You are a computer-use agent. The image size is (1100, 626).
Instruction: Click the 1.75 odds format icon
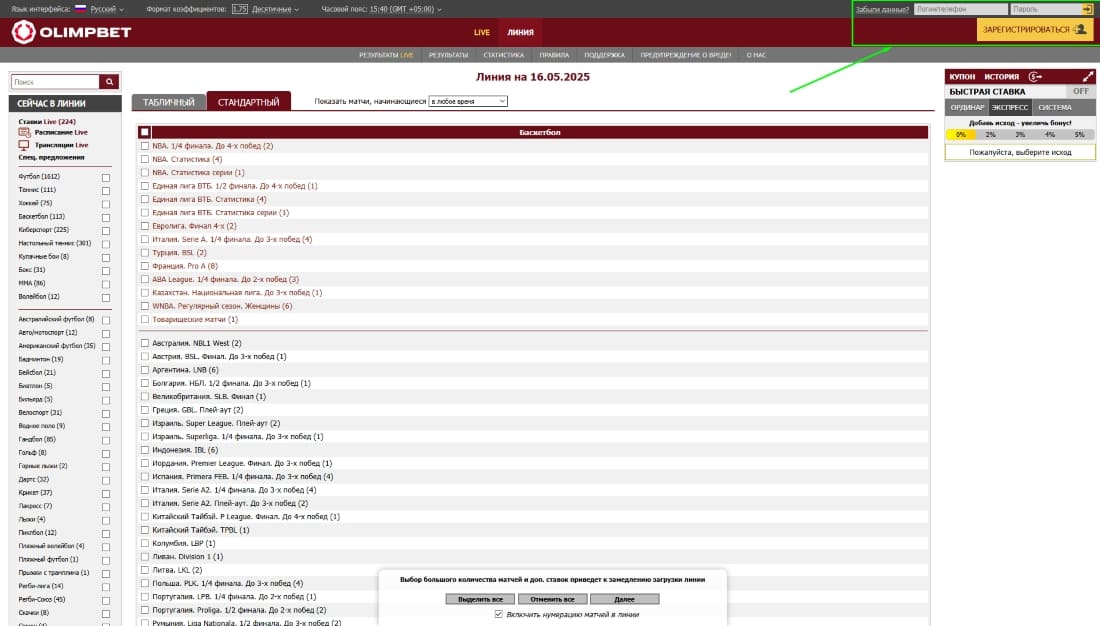(x=240, y=9)
